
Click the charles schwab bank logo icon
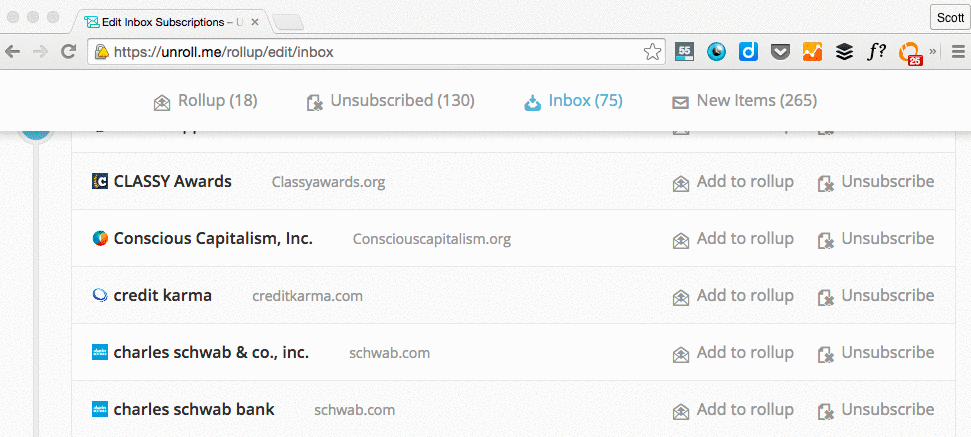(x=100, y=409)
